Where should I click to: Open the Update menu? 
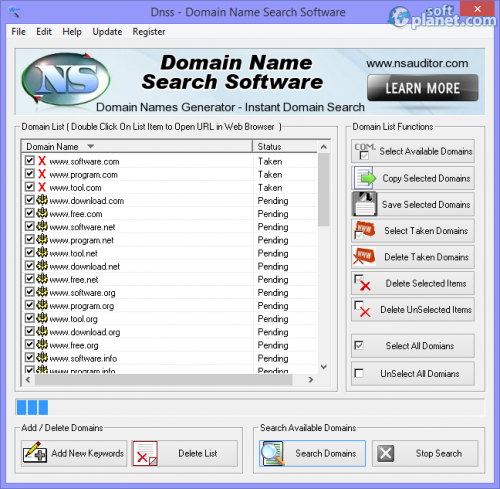point(107,32)
